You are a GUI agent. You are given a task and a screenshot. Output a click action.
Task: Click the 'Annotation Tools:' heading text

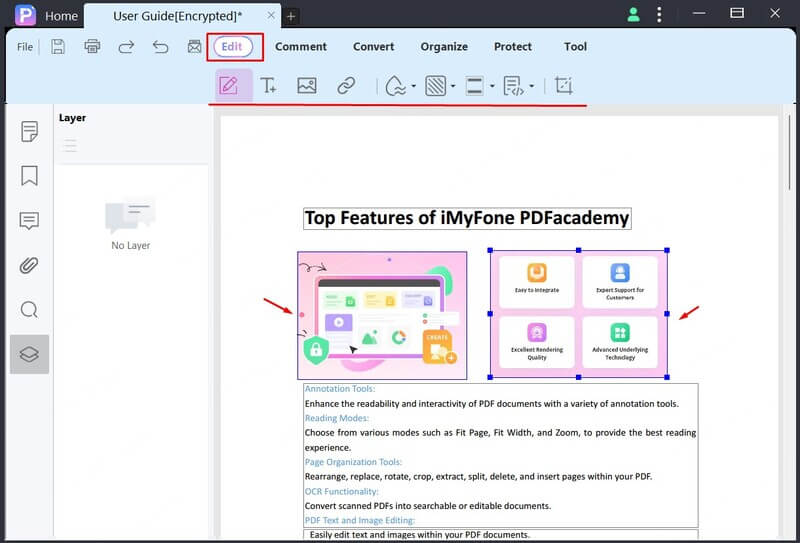coord(340,389)
